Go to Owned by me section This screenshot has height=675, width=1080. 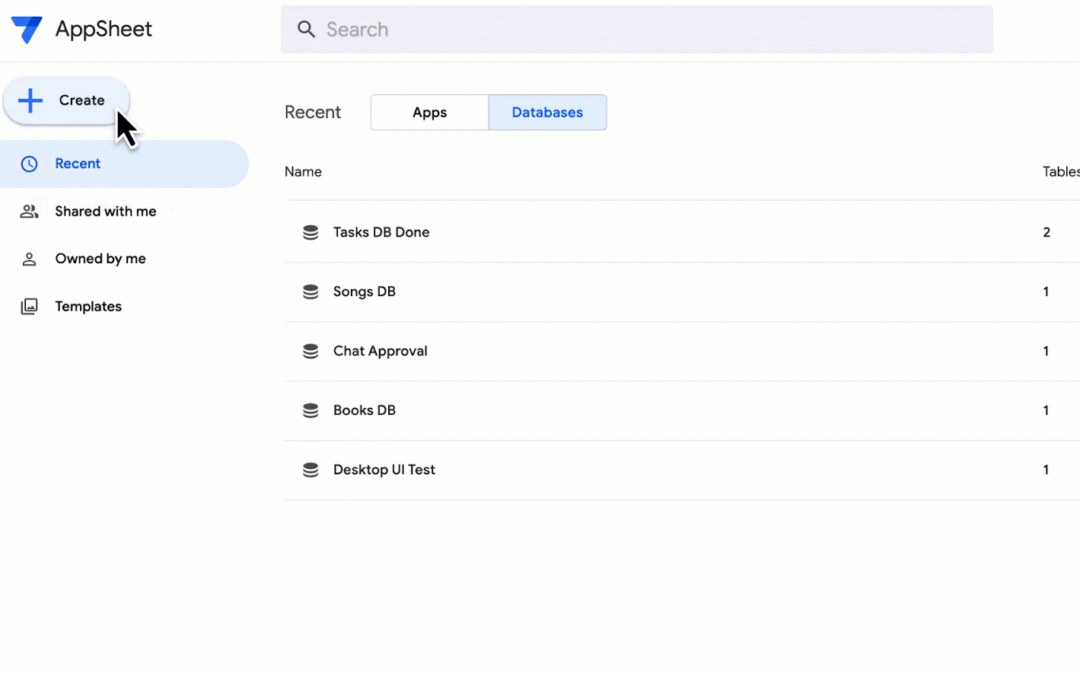click(101, 259)
